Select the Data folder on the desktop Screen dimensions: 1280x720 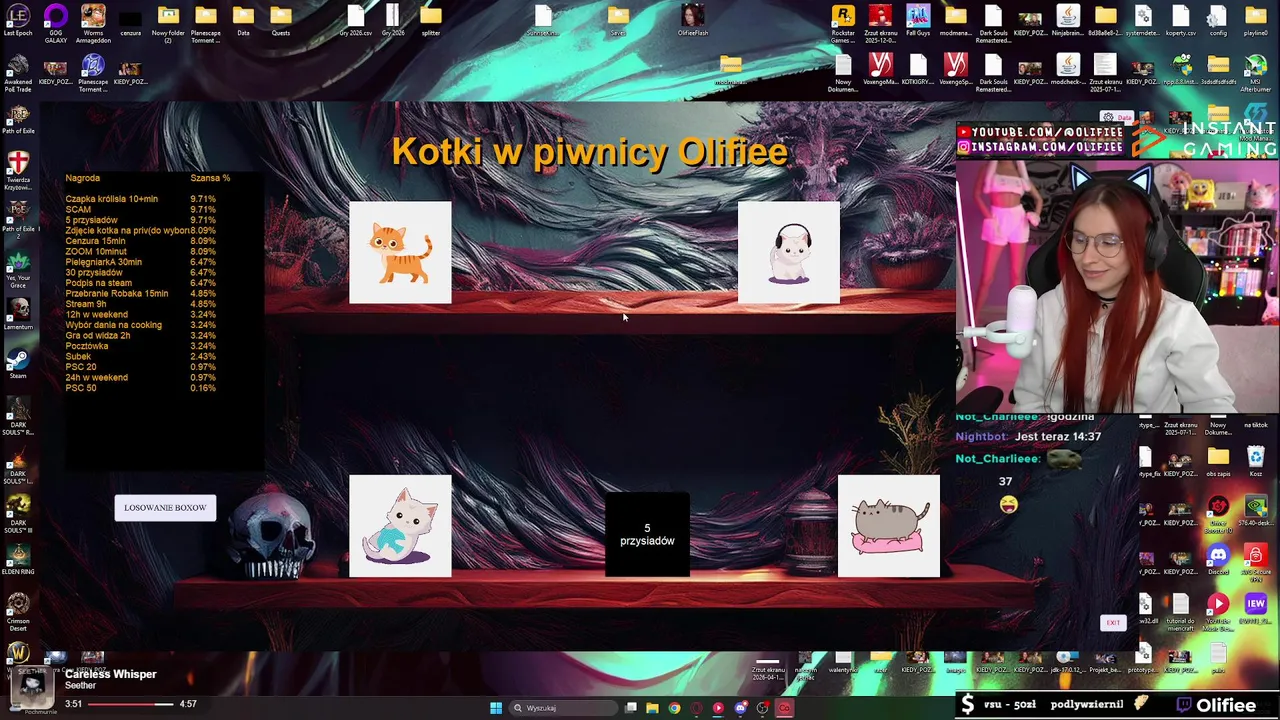point(243,20)
